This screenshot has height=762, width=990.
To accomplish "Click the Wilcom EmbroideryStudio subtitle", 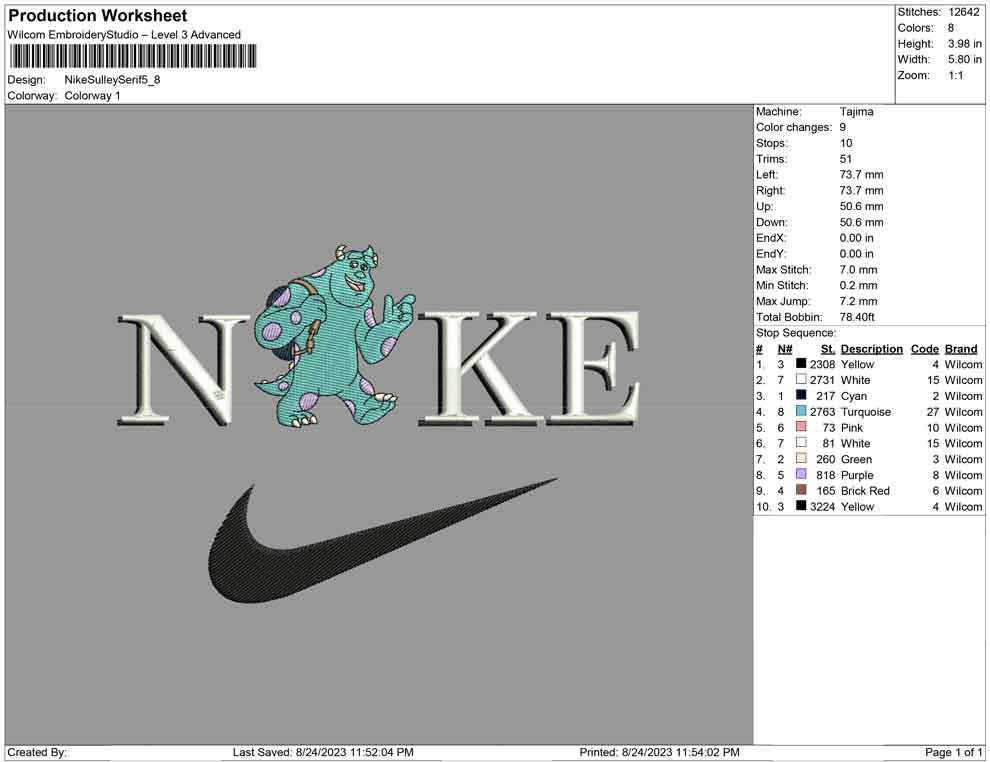I will [124, 35].
